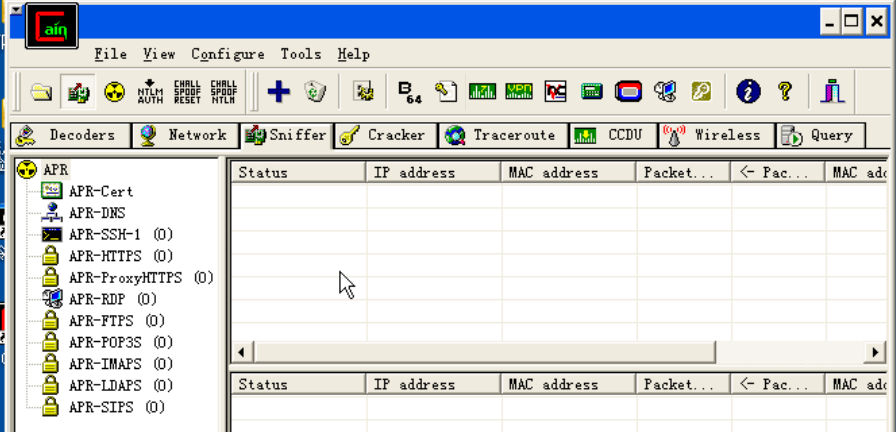This screenshot has width=896, height=432.
Task: Open the Configure menu
Action: click(228, 54)
